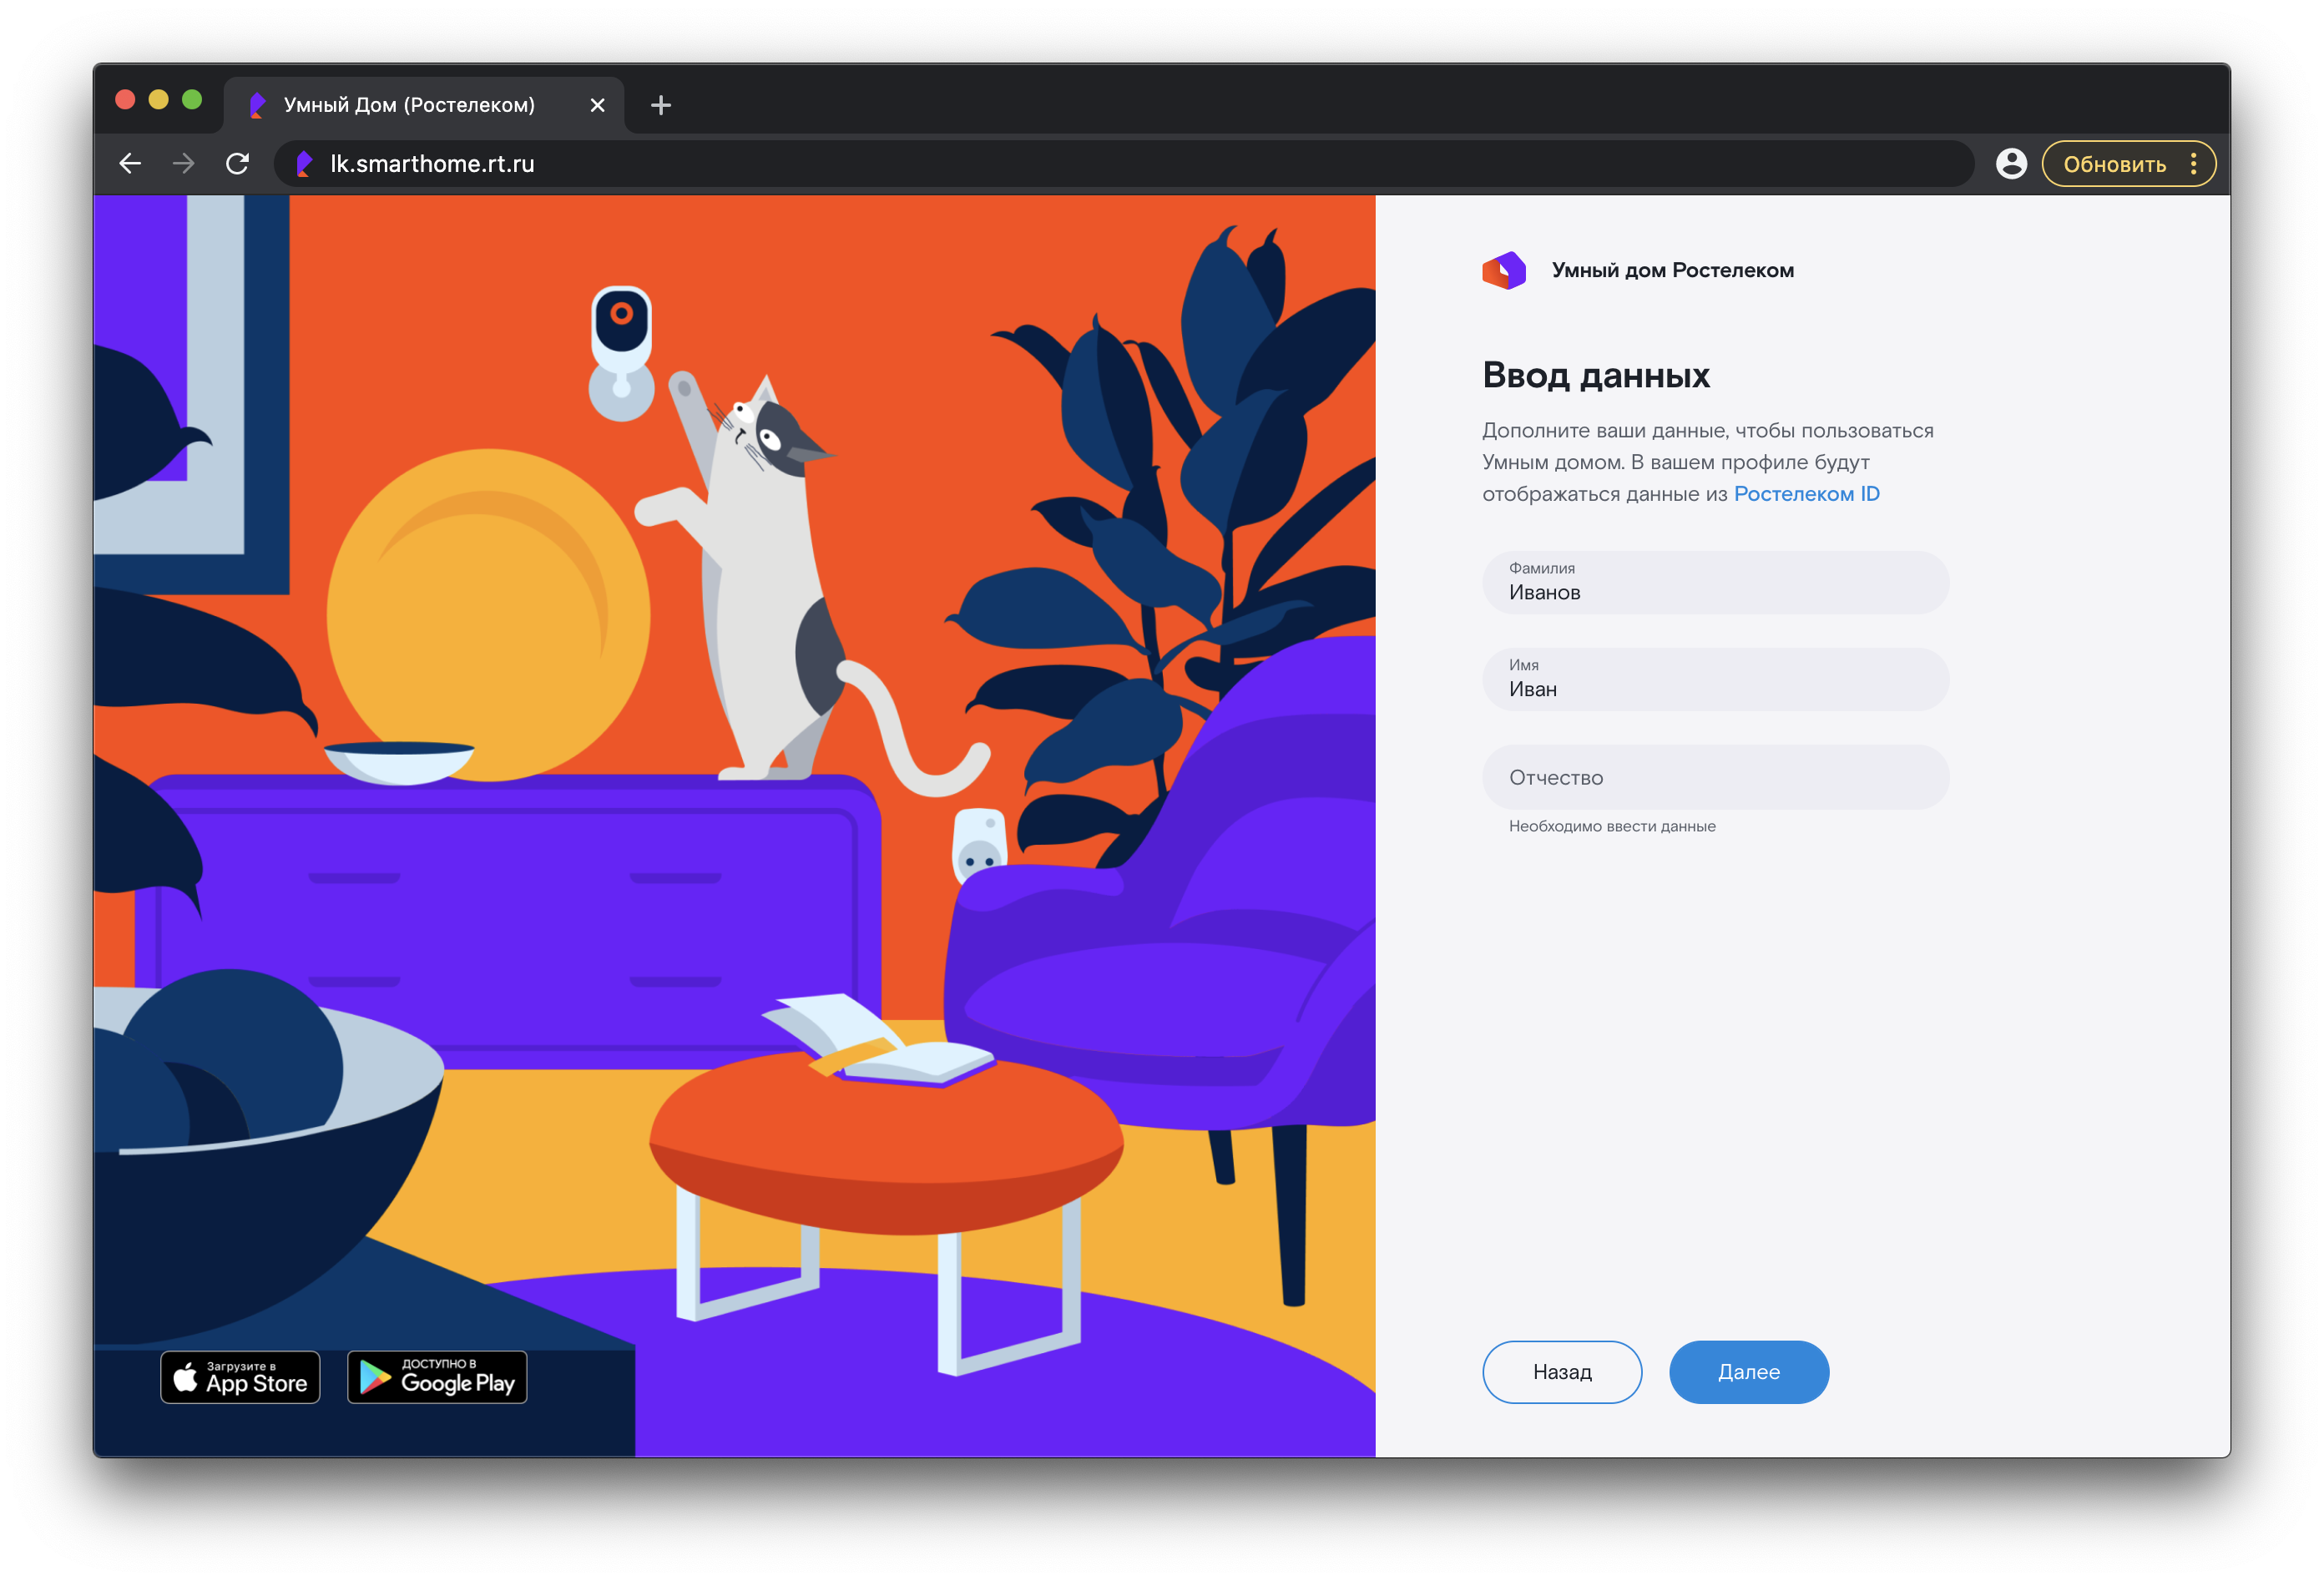The height and width of the screenshot is (1581, 2324).
Task: Select the Умный Дом (Ростелеком) tab
Action: [408, 105]
